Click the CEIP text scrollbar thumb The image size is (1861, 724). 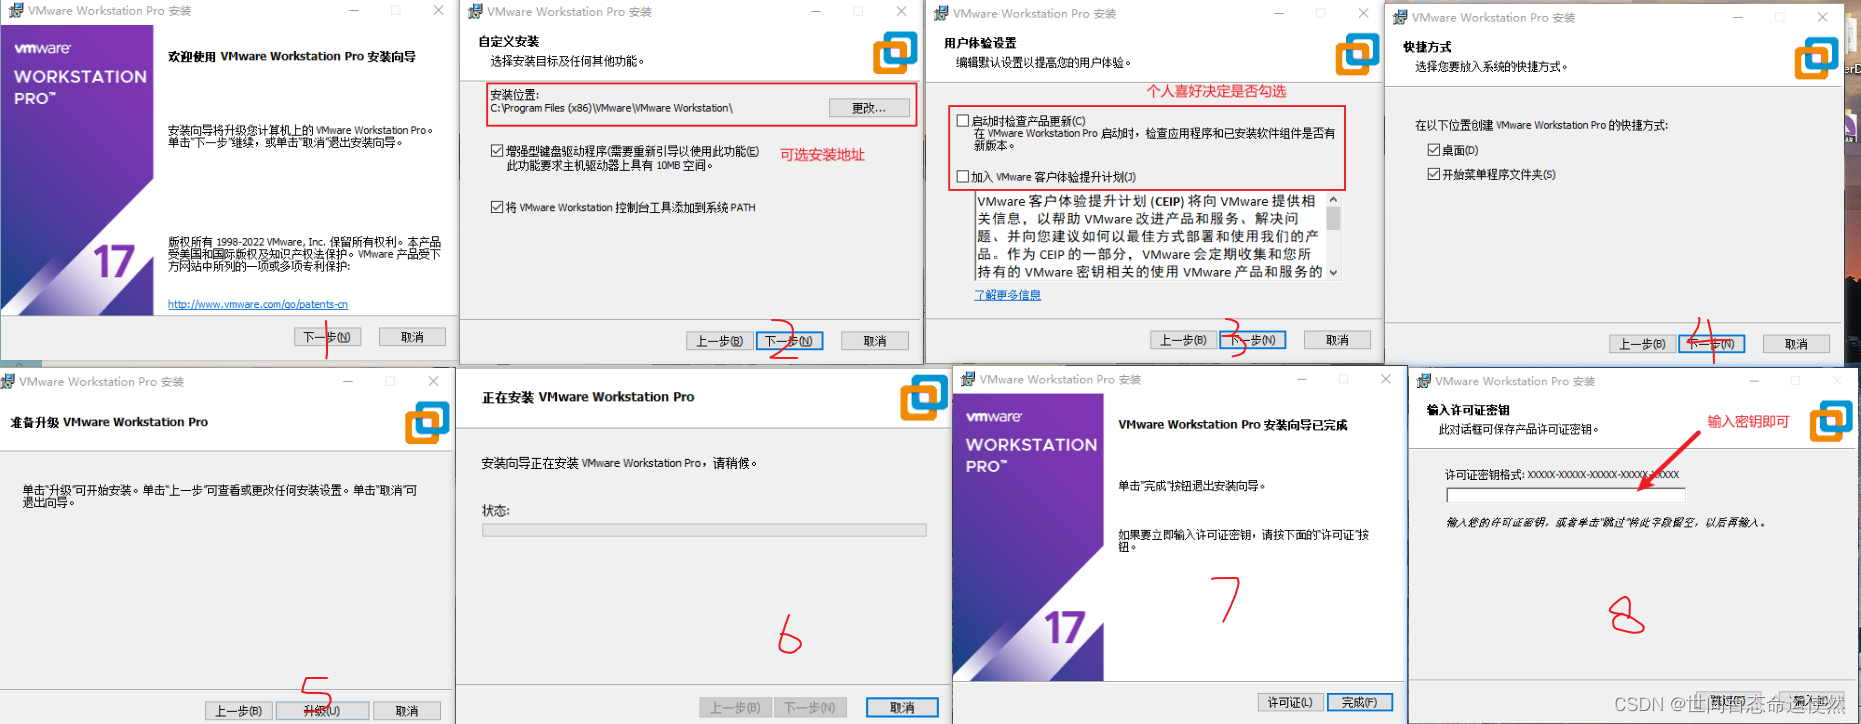click(1333, 219)
